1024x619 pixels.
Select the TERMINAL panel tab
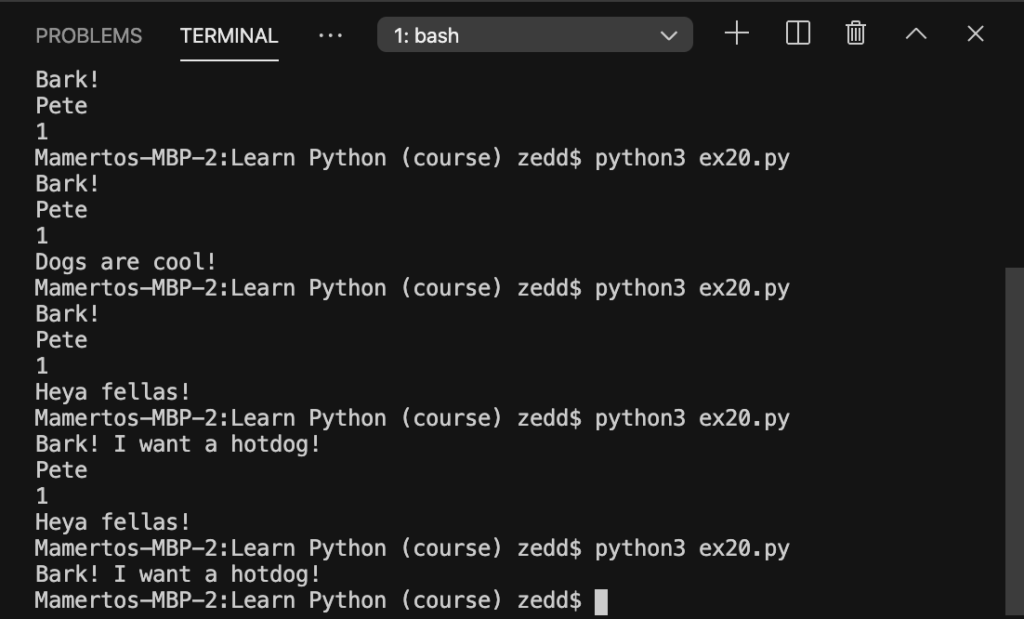(229, 35)
